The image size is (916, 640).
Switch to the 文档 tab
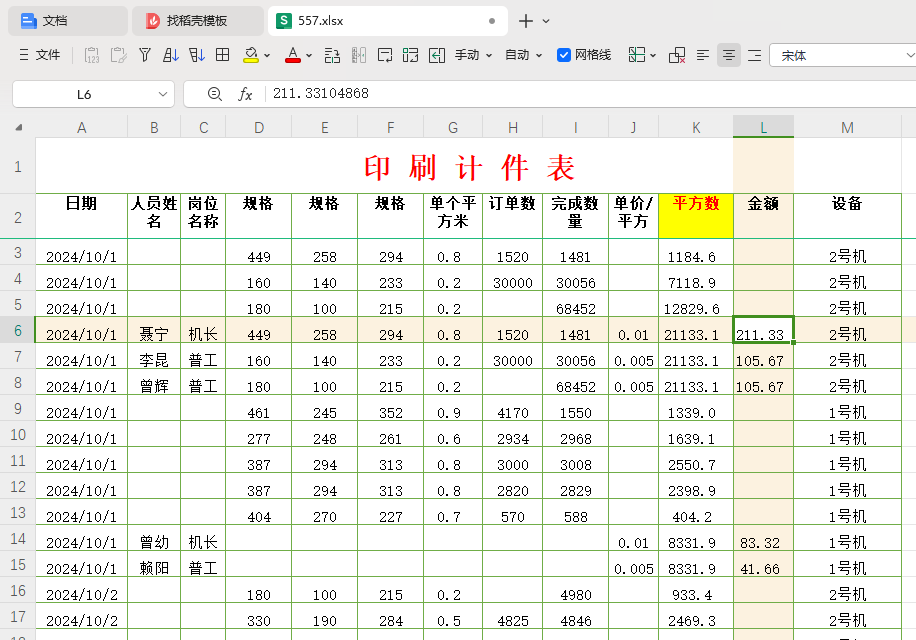point(68,21)
